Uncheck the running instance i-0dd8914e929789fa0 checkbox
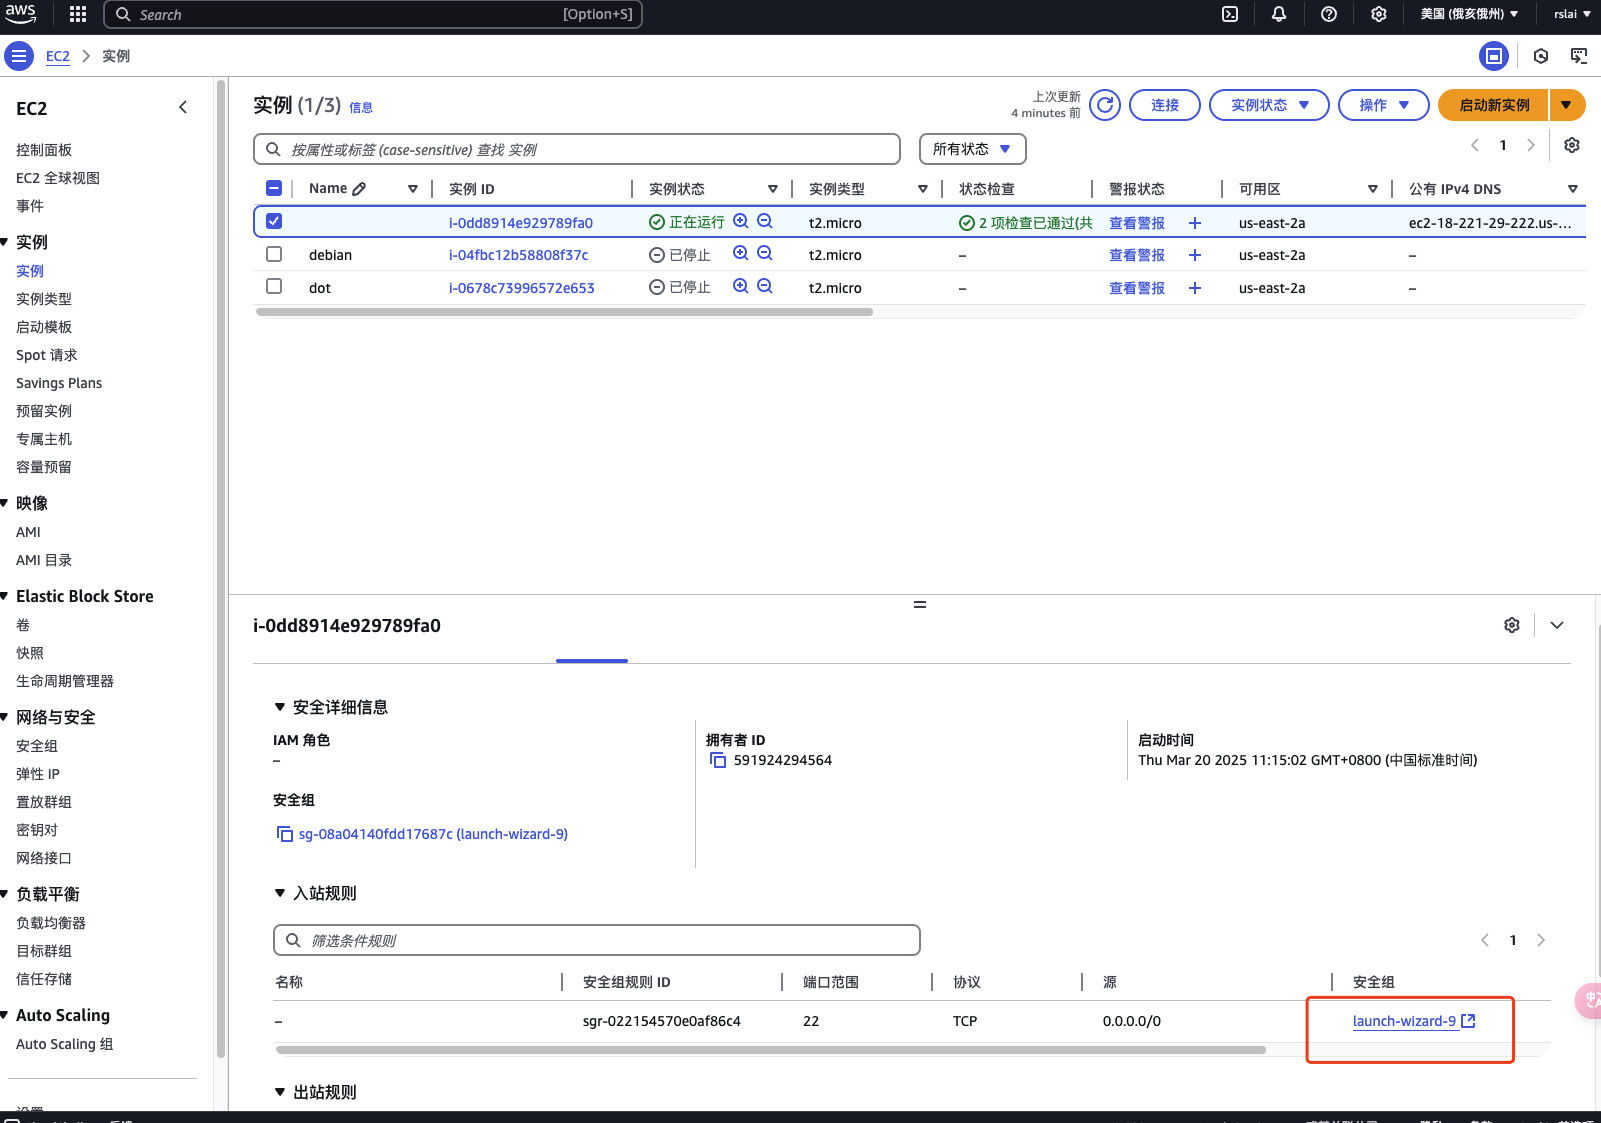This screenshot has height=1123, width=1601. (274, 221)
